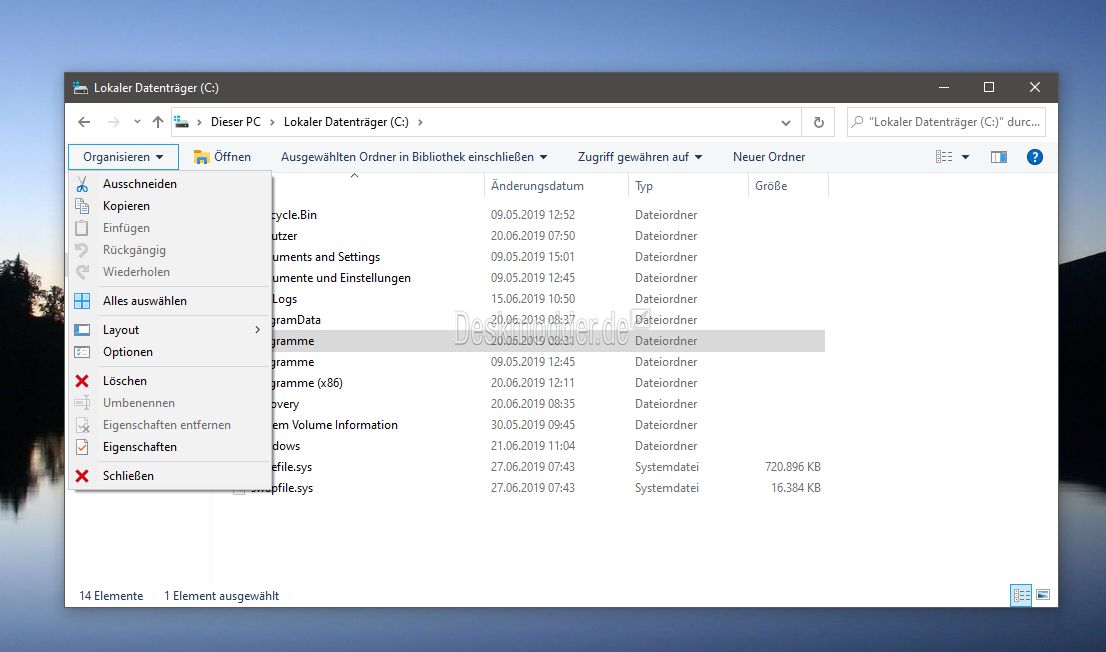
Task: Click Lokaler Datenträger (C:) breadcrumb
Action: click(x=346, y=122)
